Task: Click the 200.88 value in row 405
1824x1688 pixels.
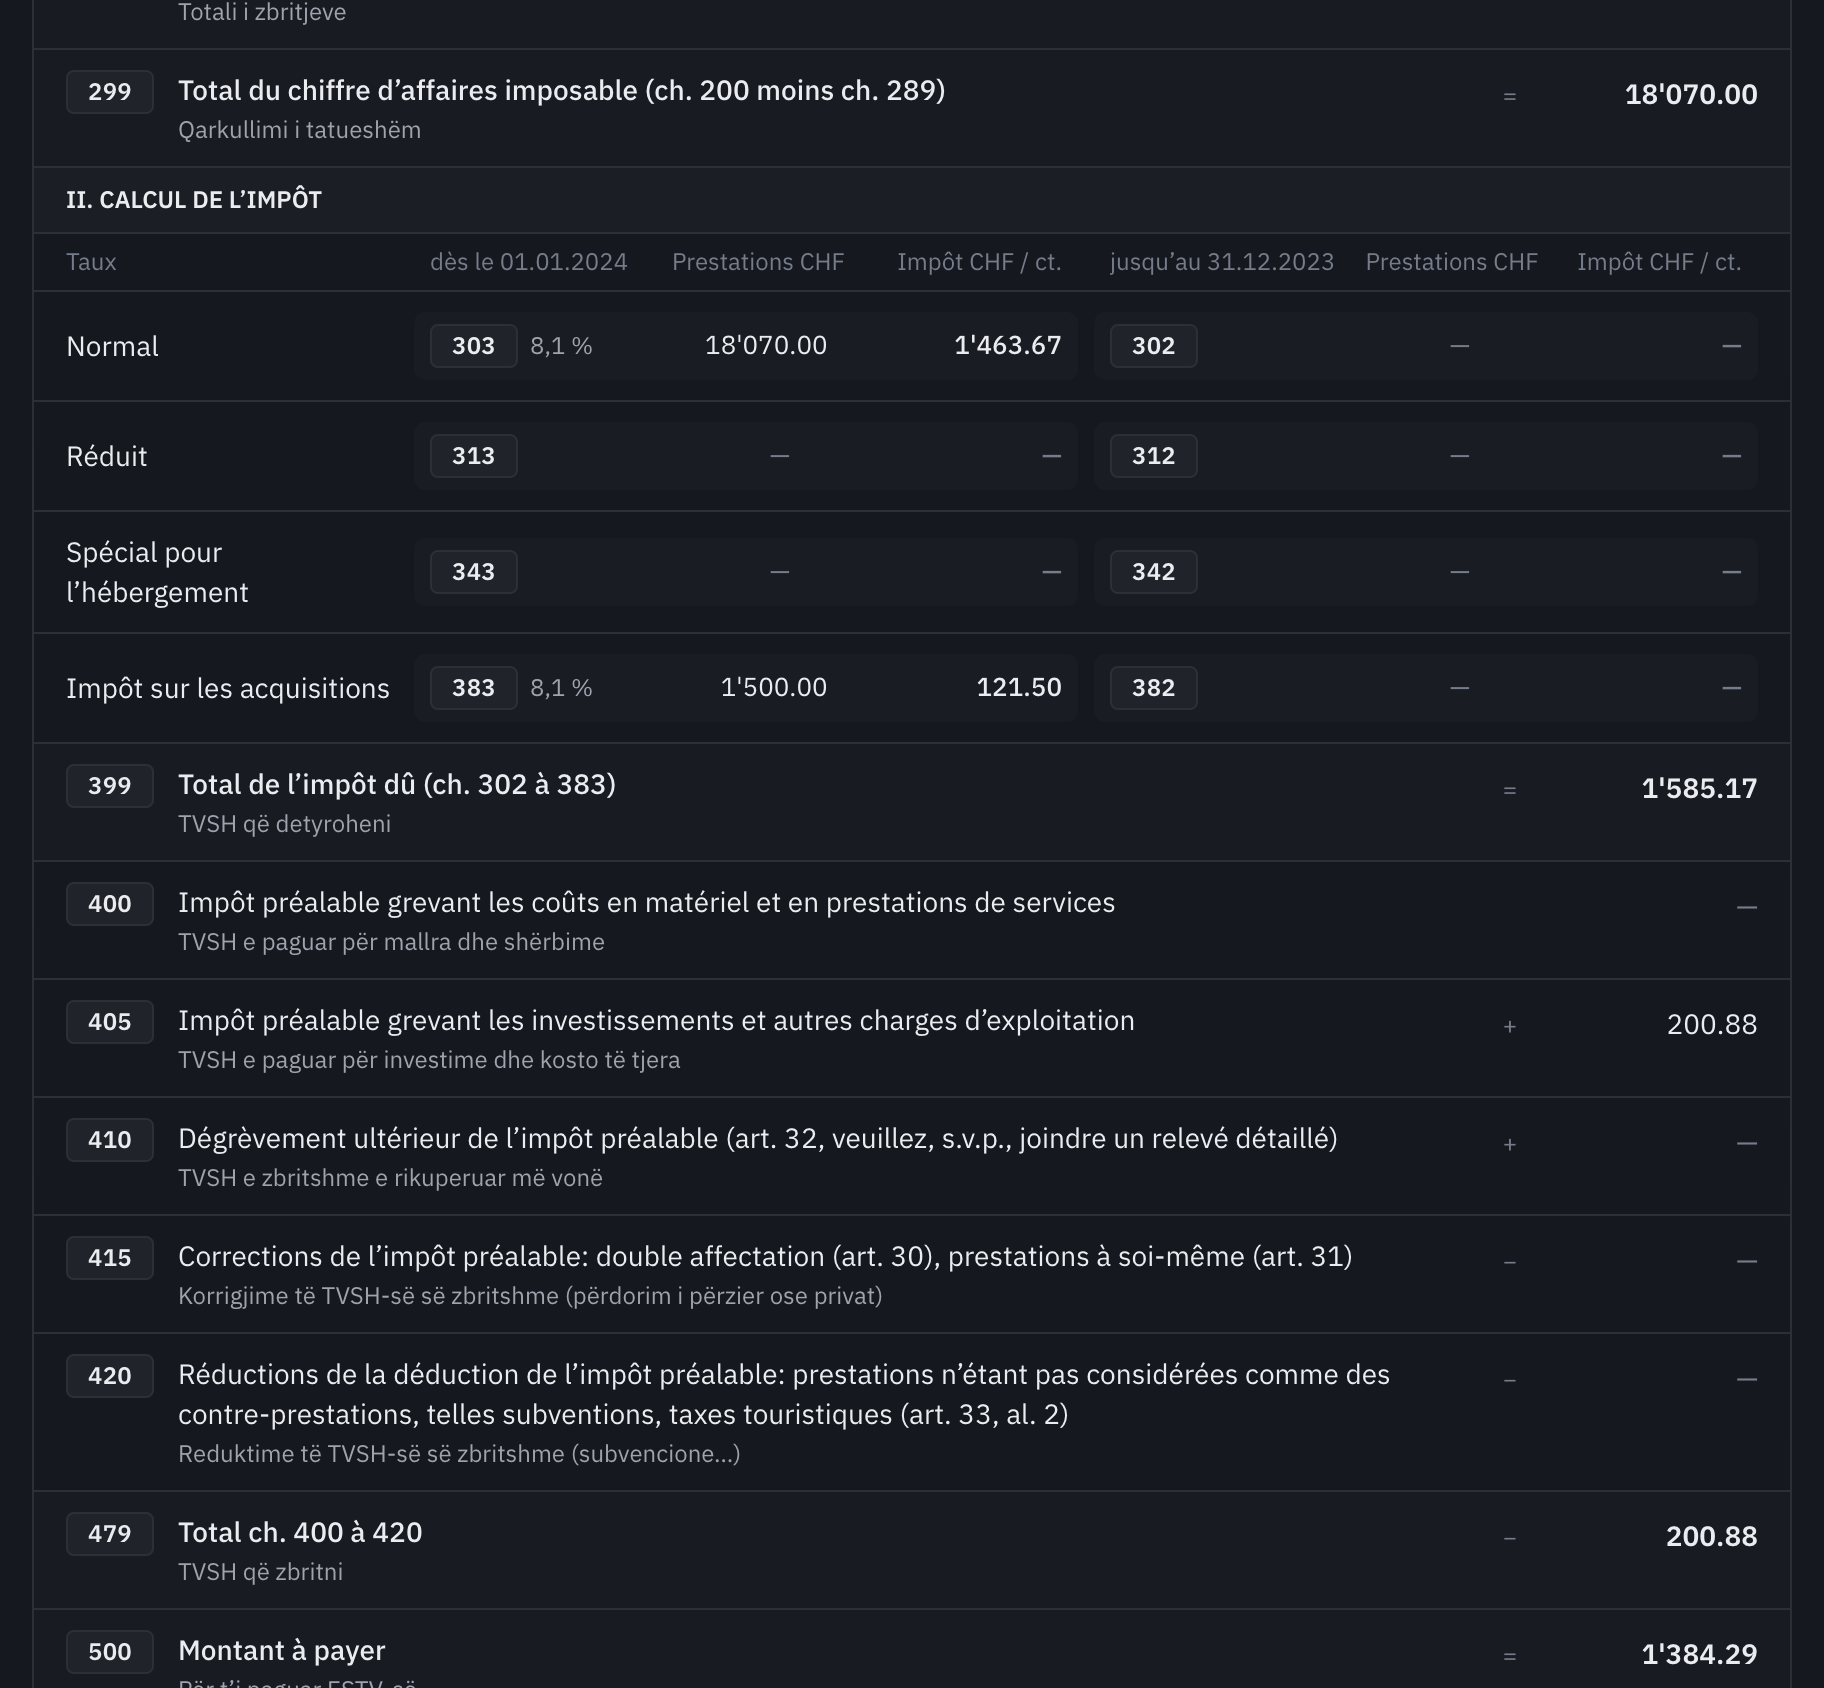Action: [x=1712, y=1024]
